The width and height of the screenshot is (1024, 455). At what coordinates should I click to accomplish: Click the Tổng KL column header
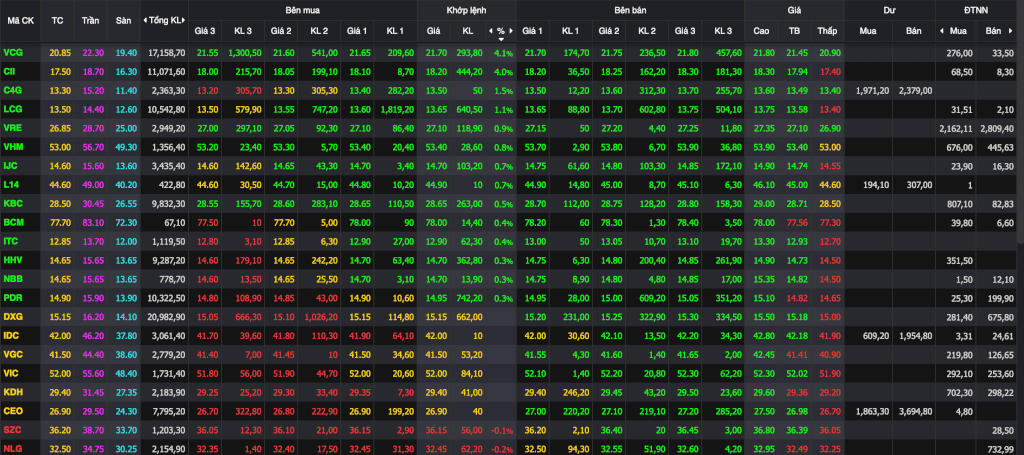click(165, 20)
